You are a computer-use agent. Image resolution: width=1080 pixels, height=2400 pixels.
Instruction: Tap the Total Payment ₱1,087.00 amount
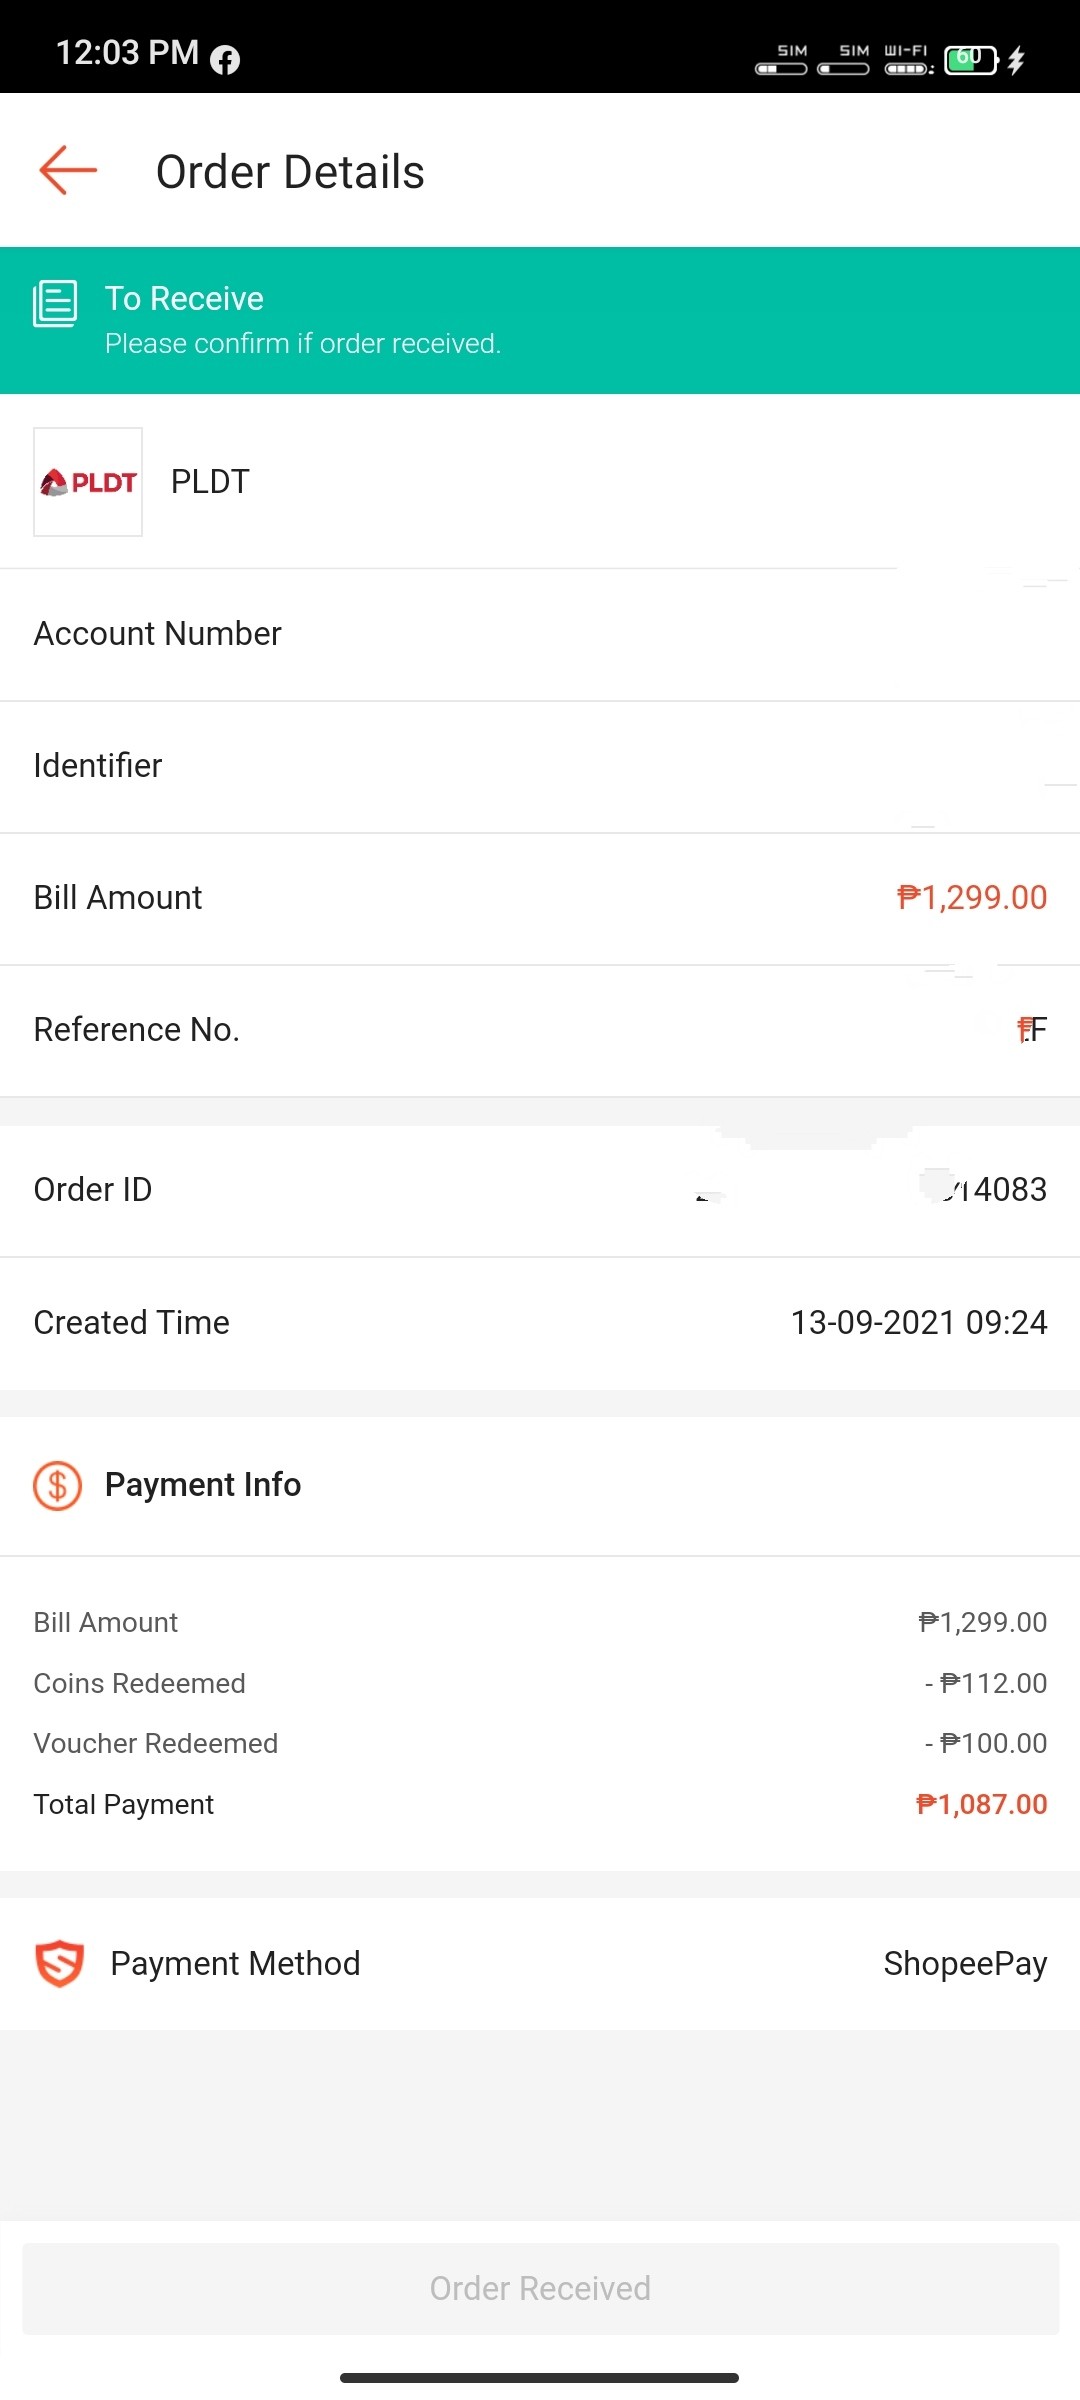981,1804
